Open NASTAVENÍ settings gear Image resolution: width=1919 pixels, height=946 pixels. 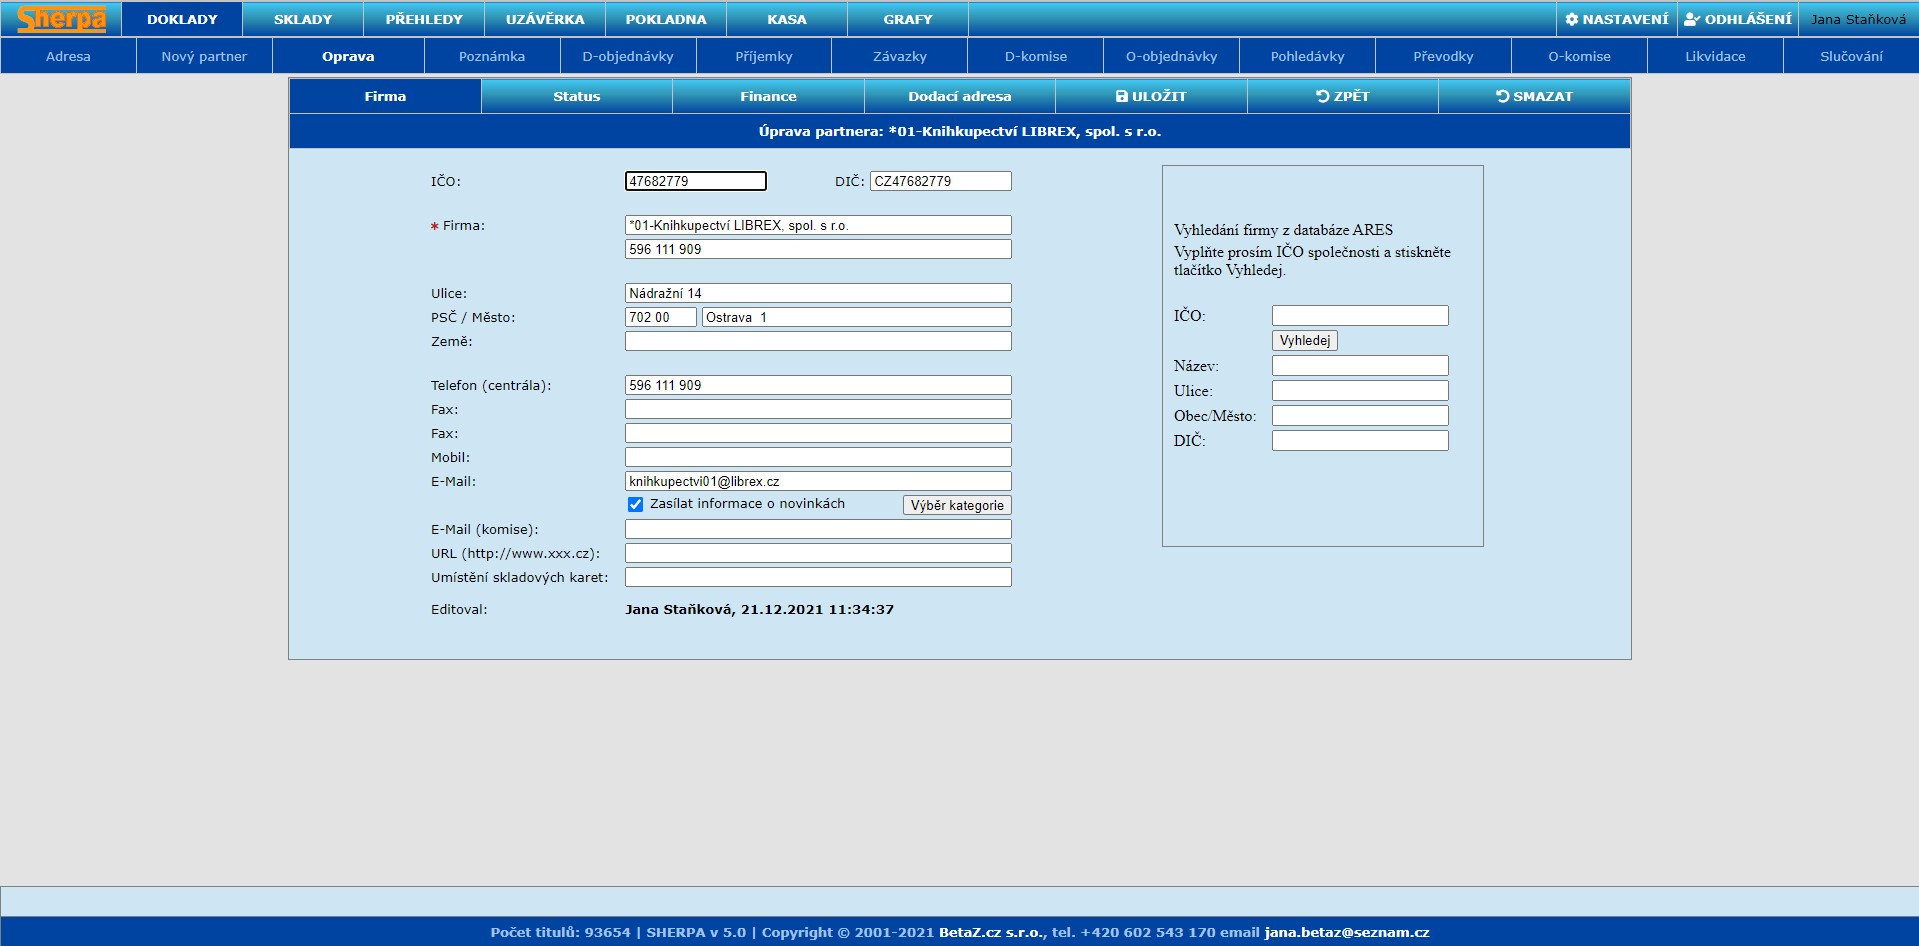1616,19
